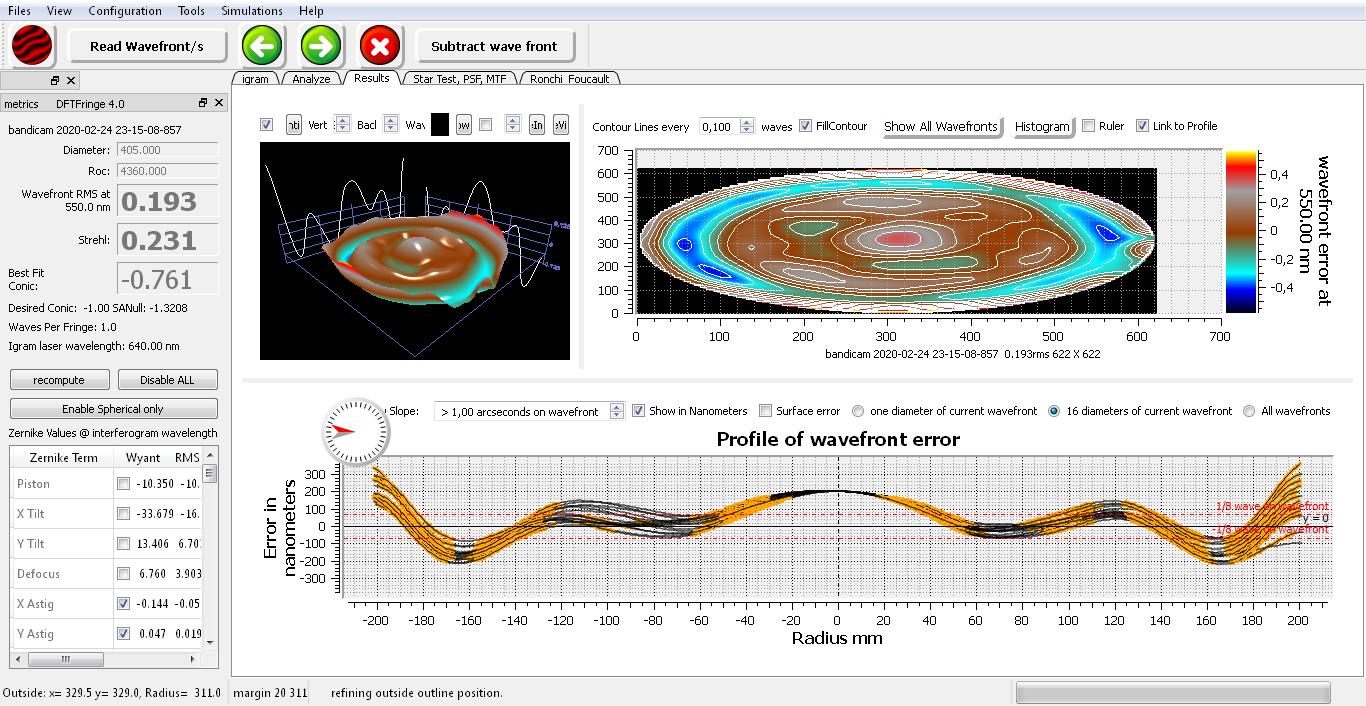Open the Simulations menu

coord(251,11)
